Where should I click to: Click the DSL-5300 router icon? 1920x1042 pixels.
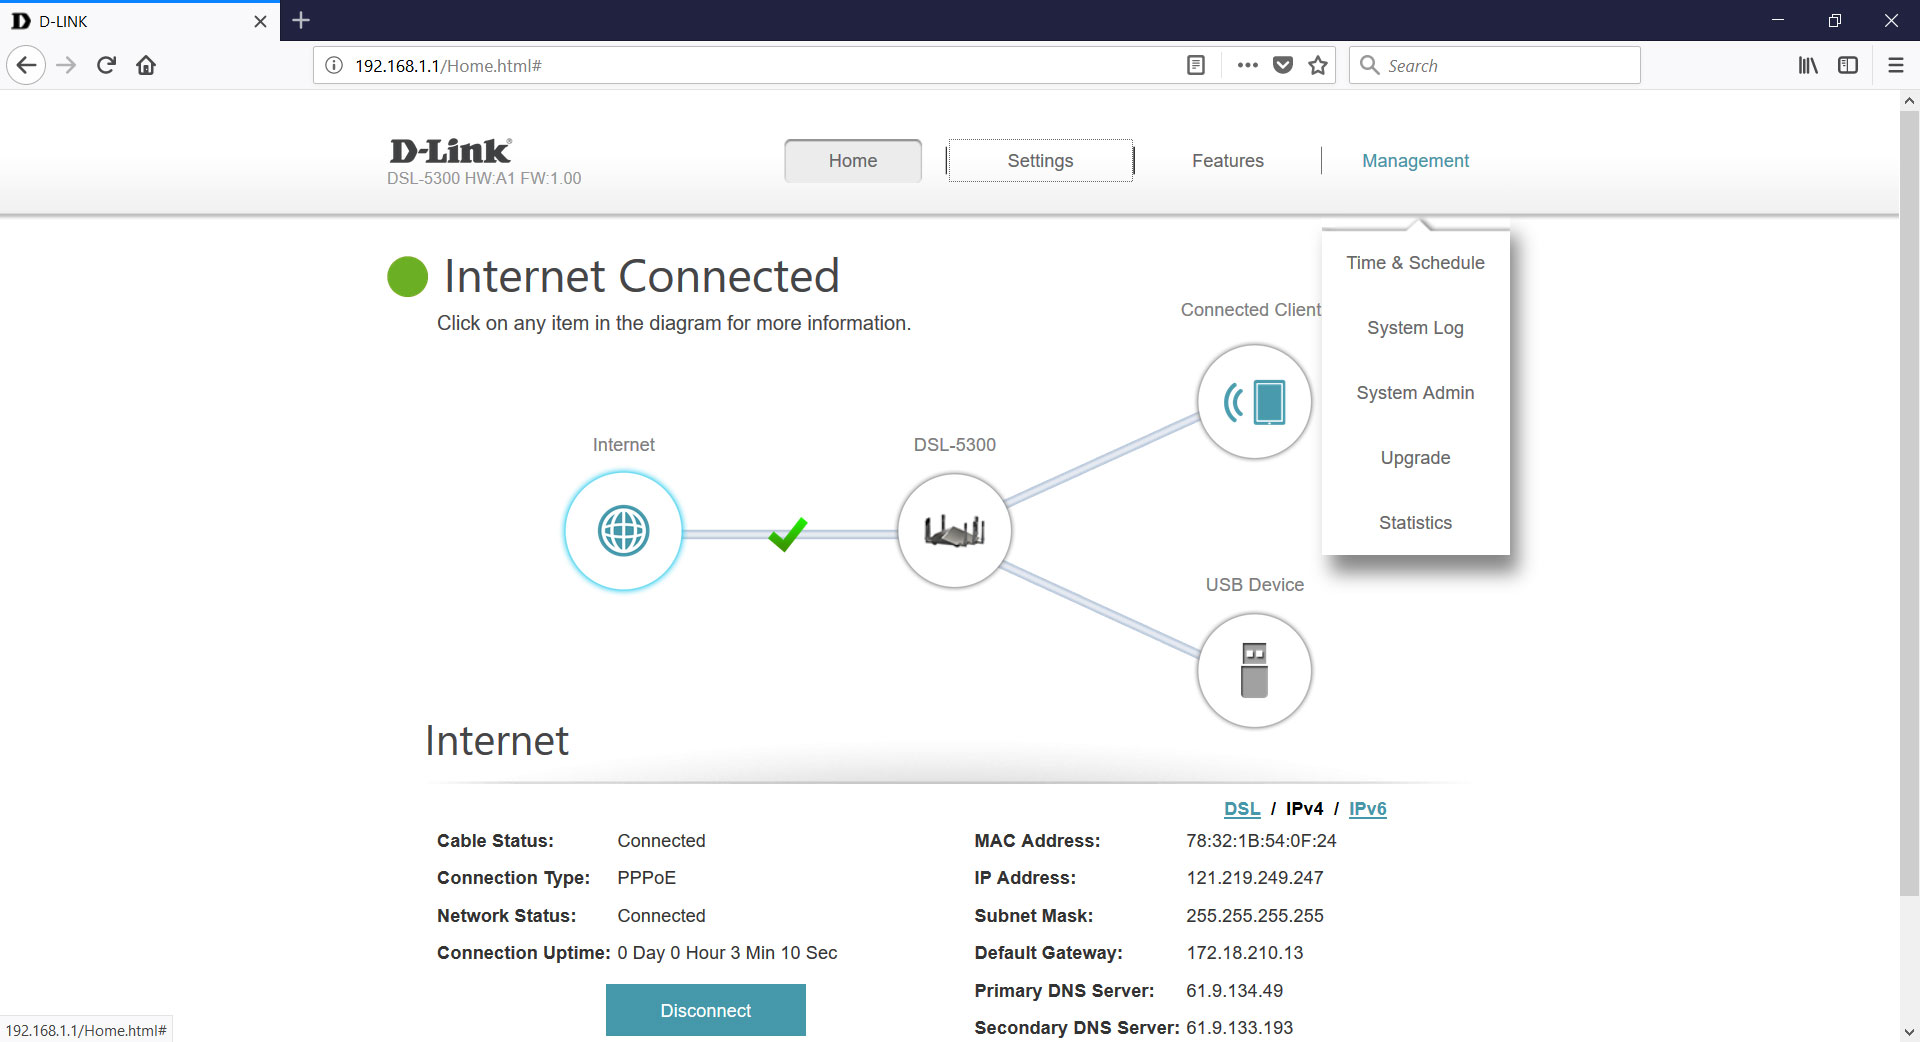[x=954, y=531]
